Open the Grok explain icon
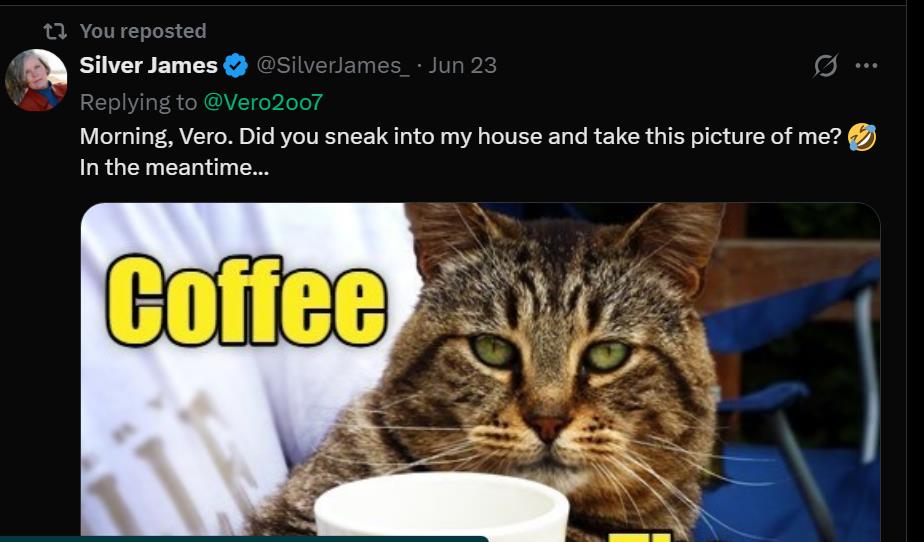Image resolution: width=924 pixels, height=542 pixels. pyautogui.click(x=825, y=65)
